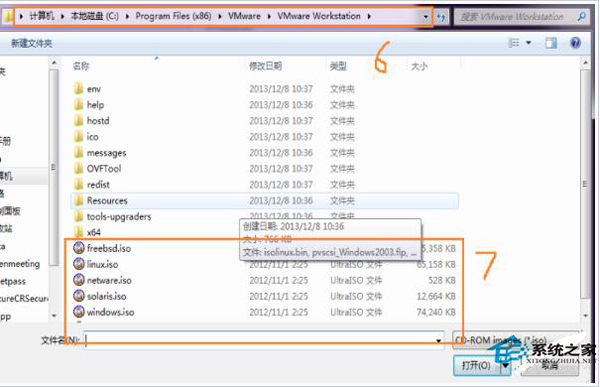Click the tools-upgraders folder icon

coord(78,216)
